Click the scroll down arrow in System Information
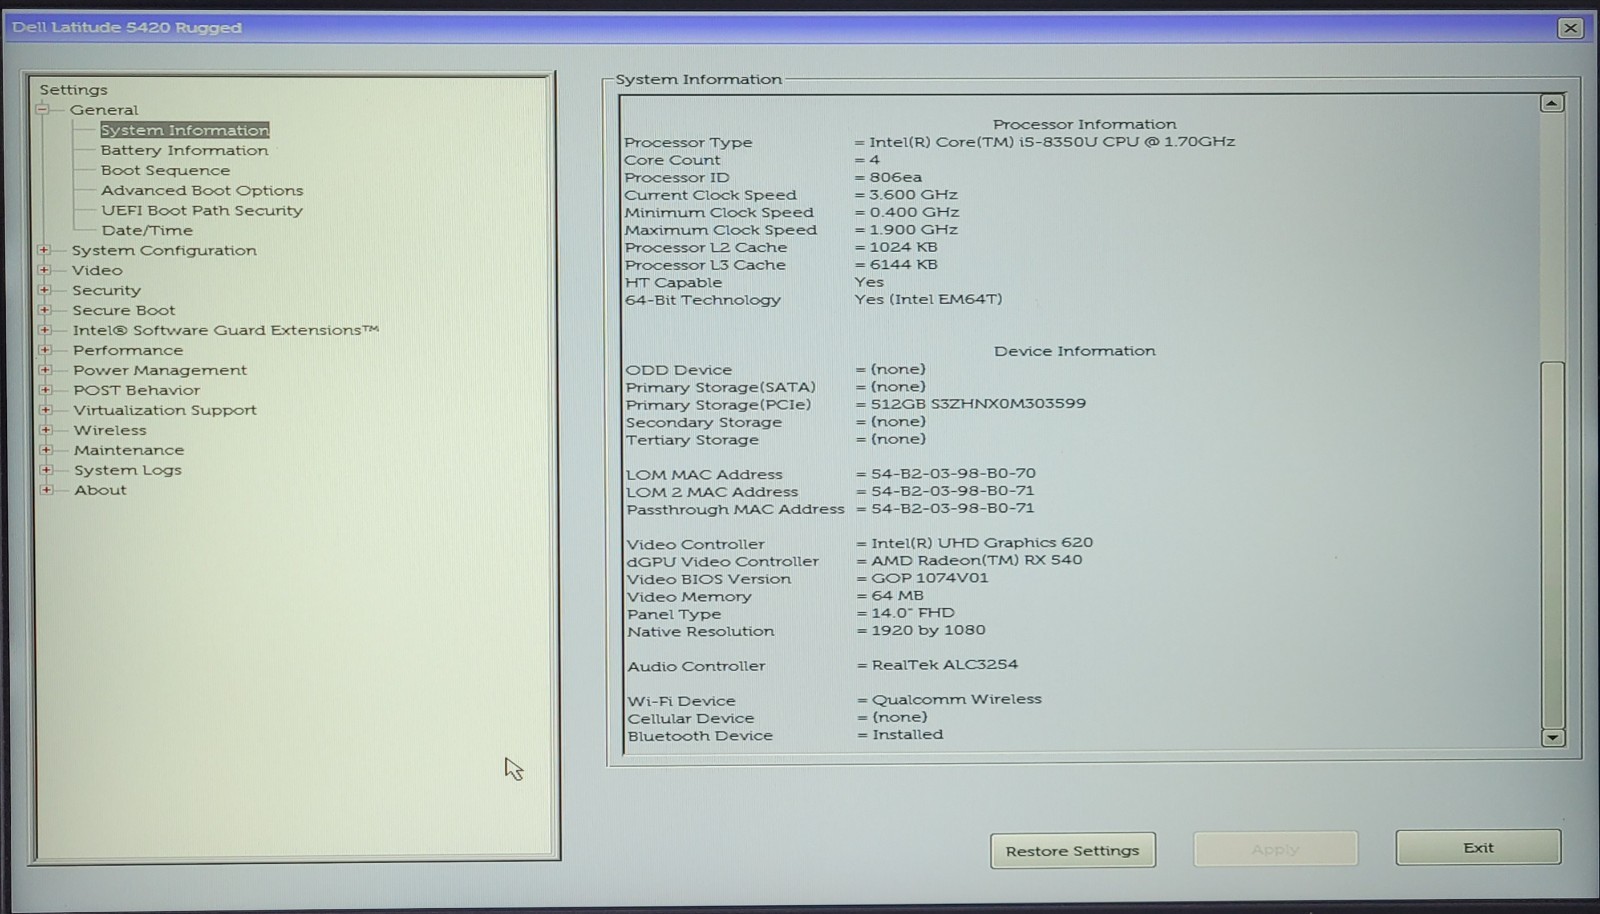1600x914 pixels. [x=1553, y=738]
